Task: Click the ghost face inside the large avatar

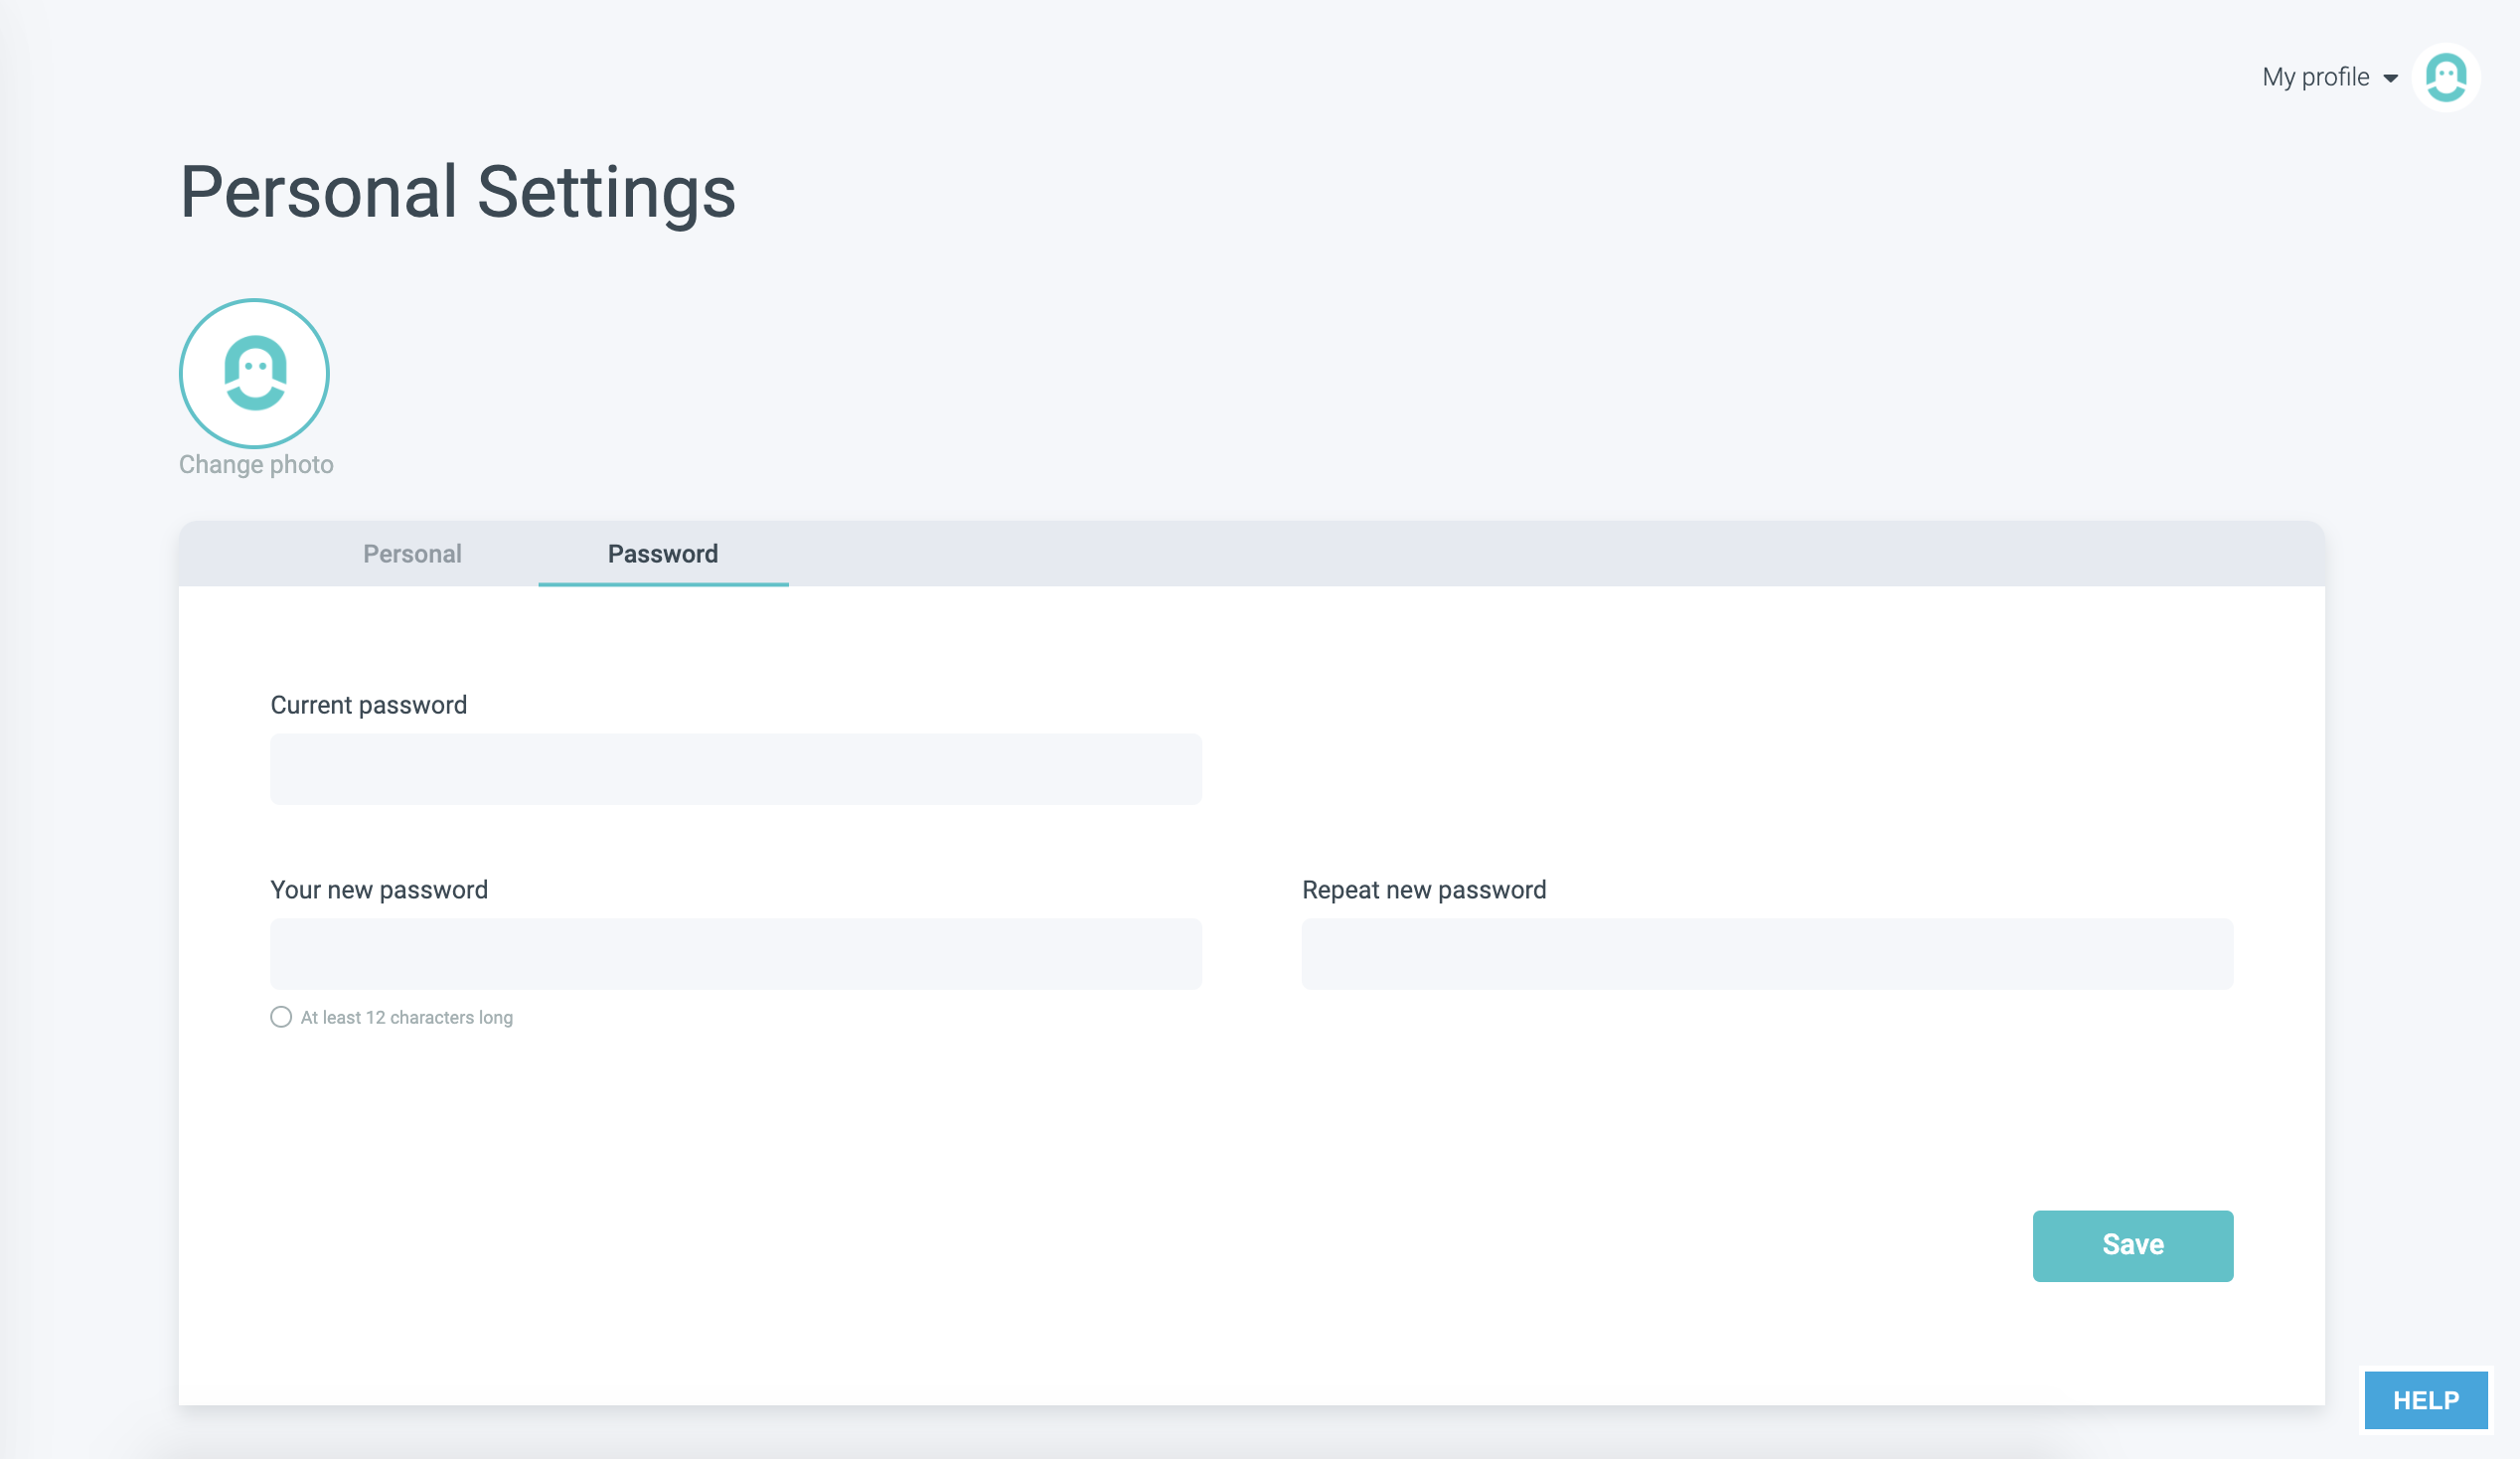Action: coord(255,372)
